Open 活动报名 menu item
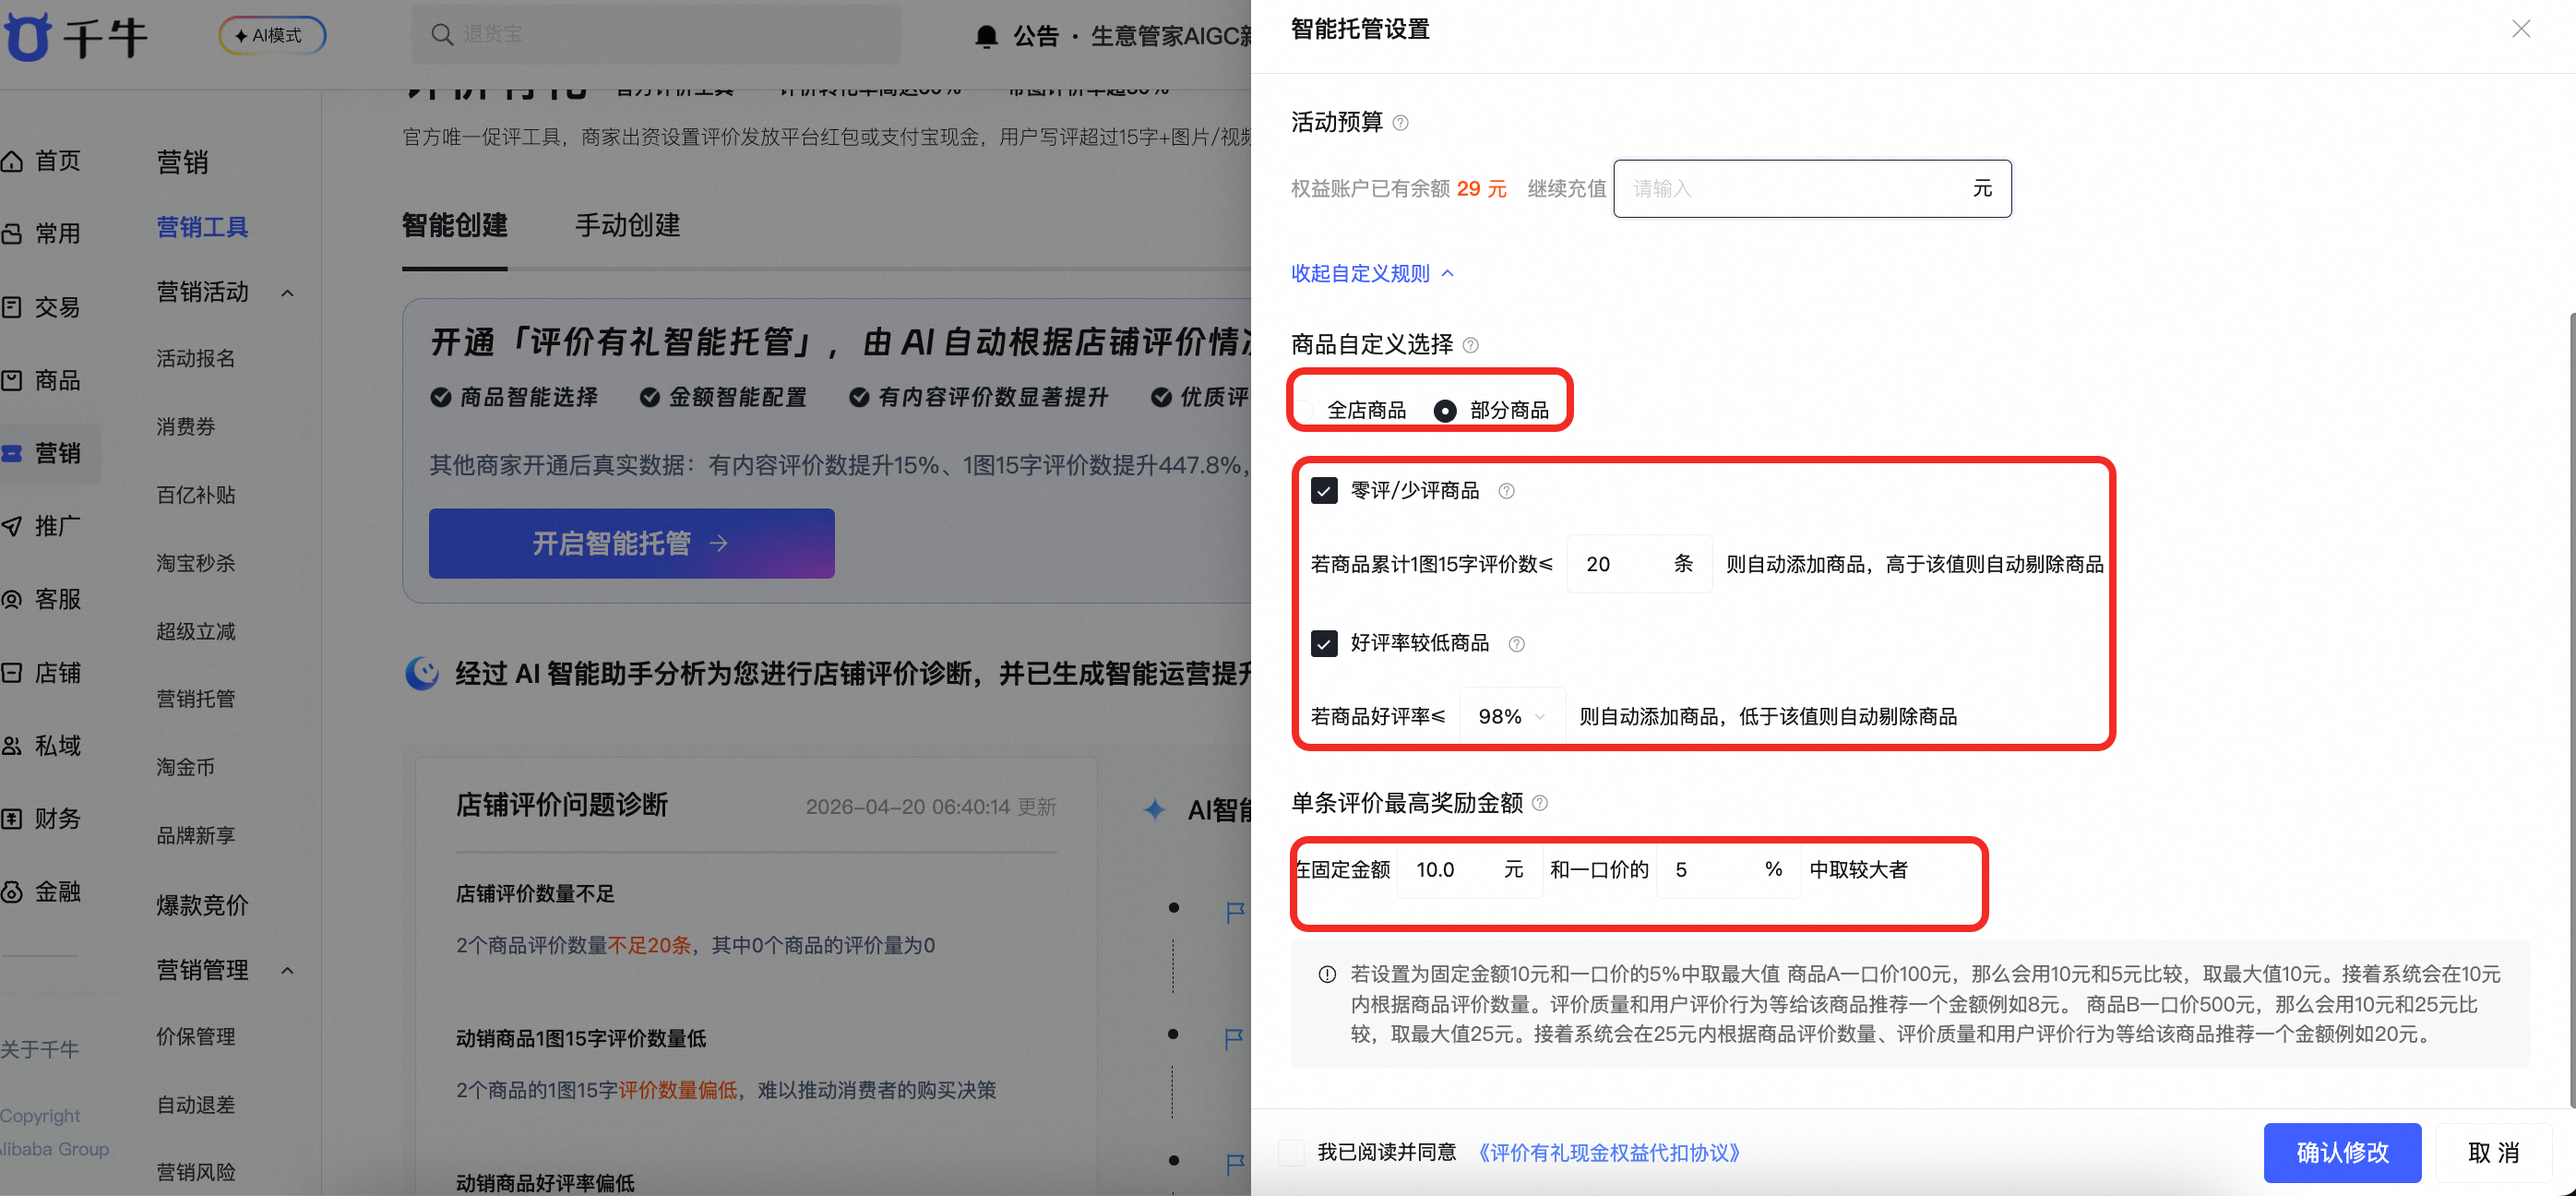The height and width of the screenshot is (1196, 2576). click(195, 358)
